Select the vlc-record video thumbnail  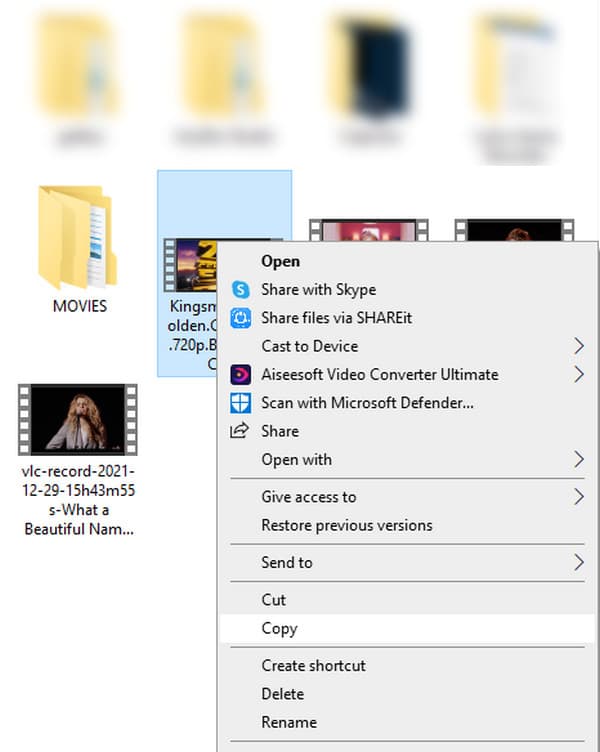pyautogui.click(x=78, y=419)
